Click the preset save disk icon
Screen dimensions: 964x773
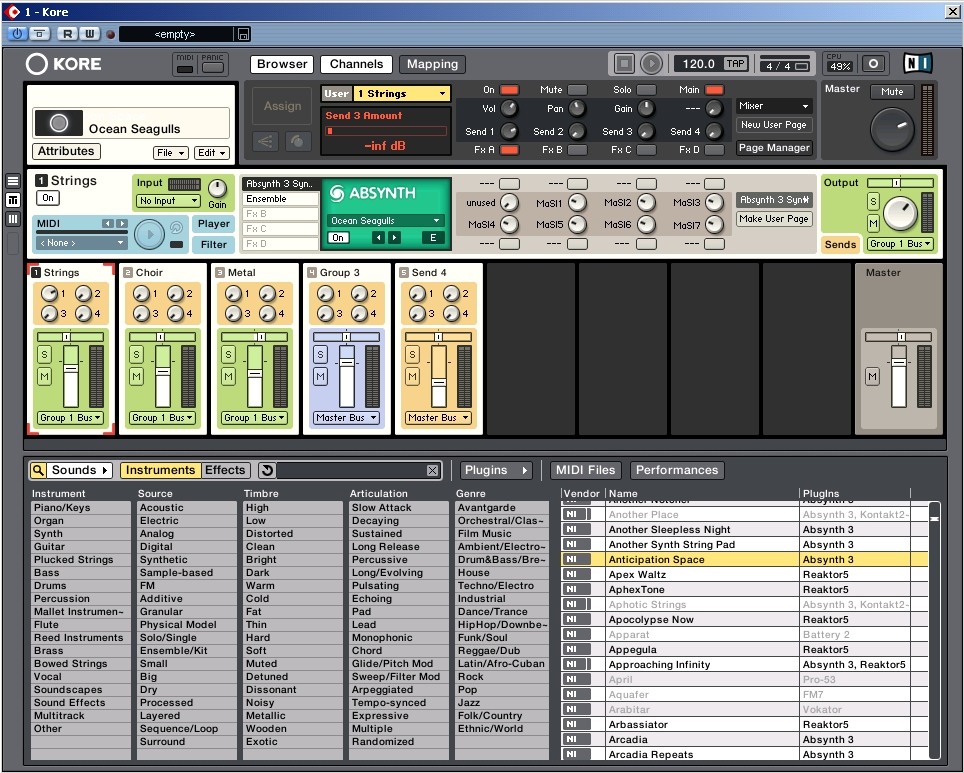coord(243,34)
